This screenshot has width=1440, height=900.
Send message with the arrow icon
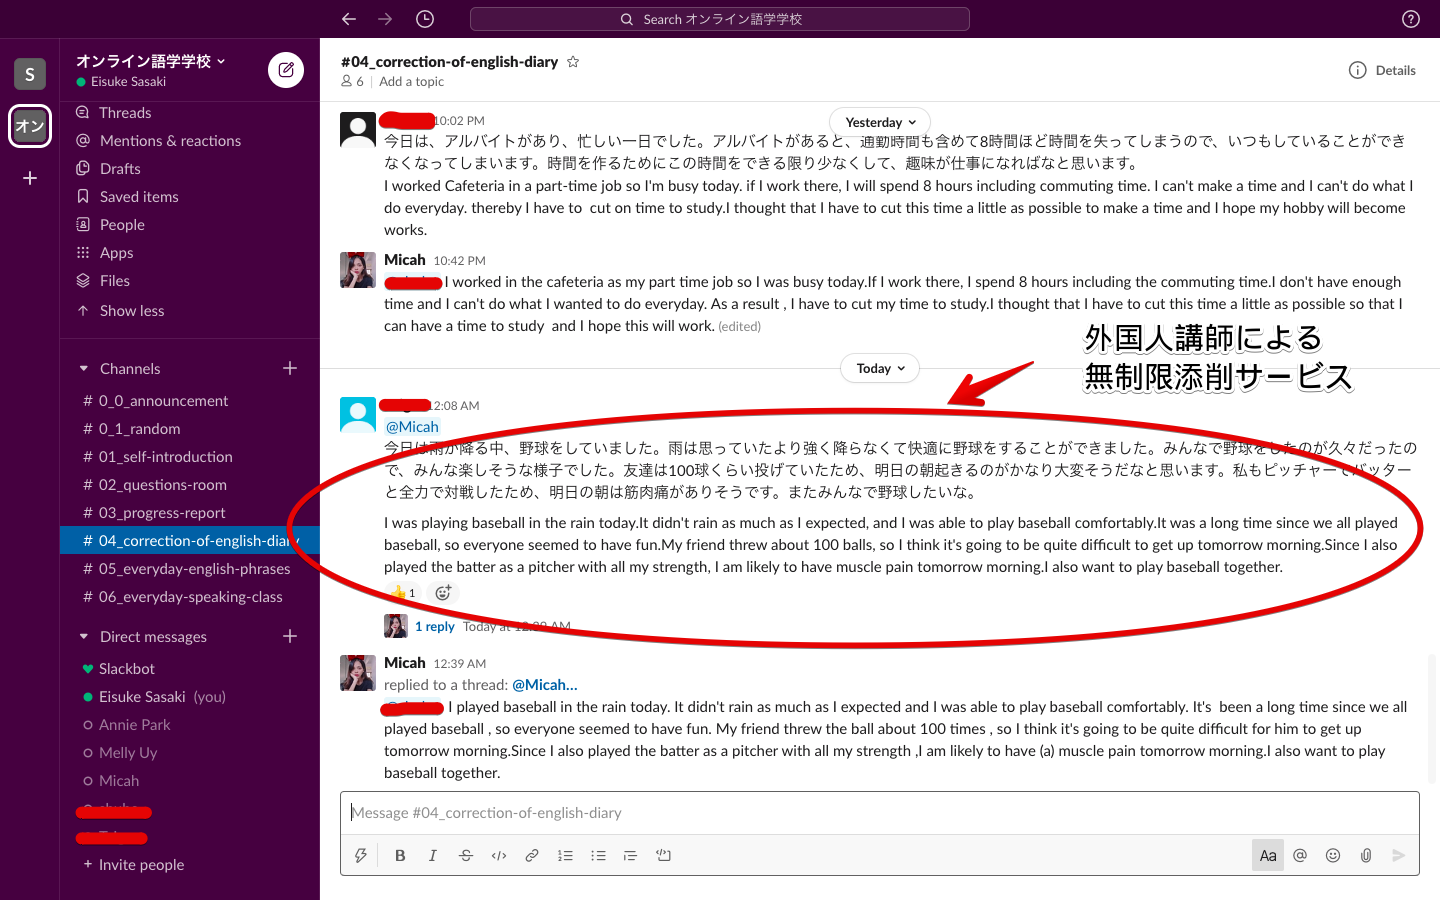click(1399, 855)
